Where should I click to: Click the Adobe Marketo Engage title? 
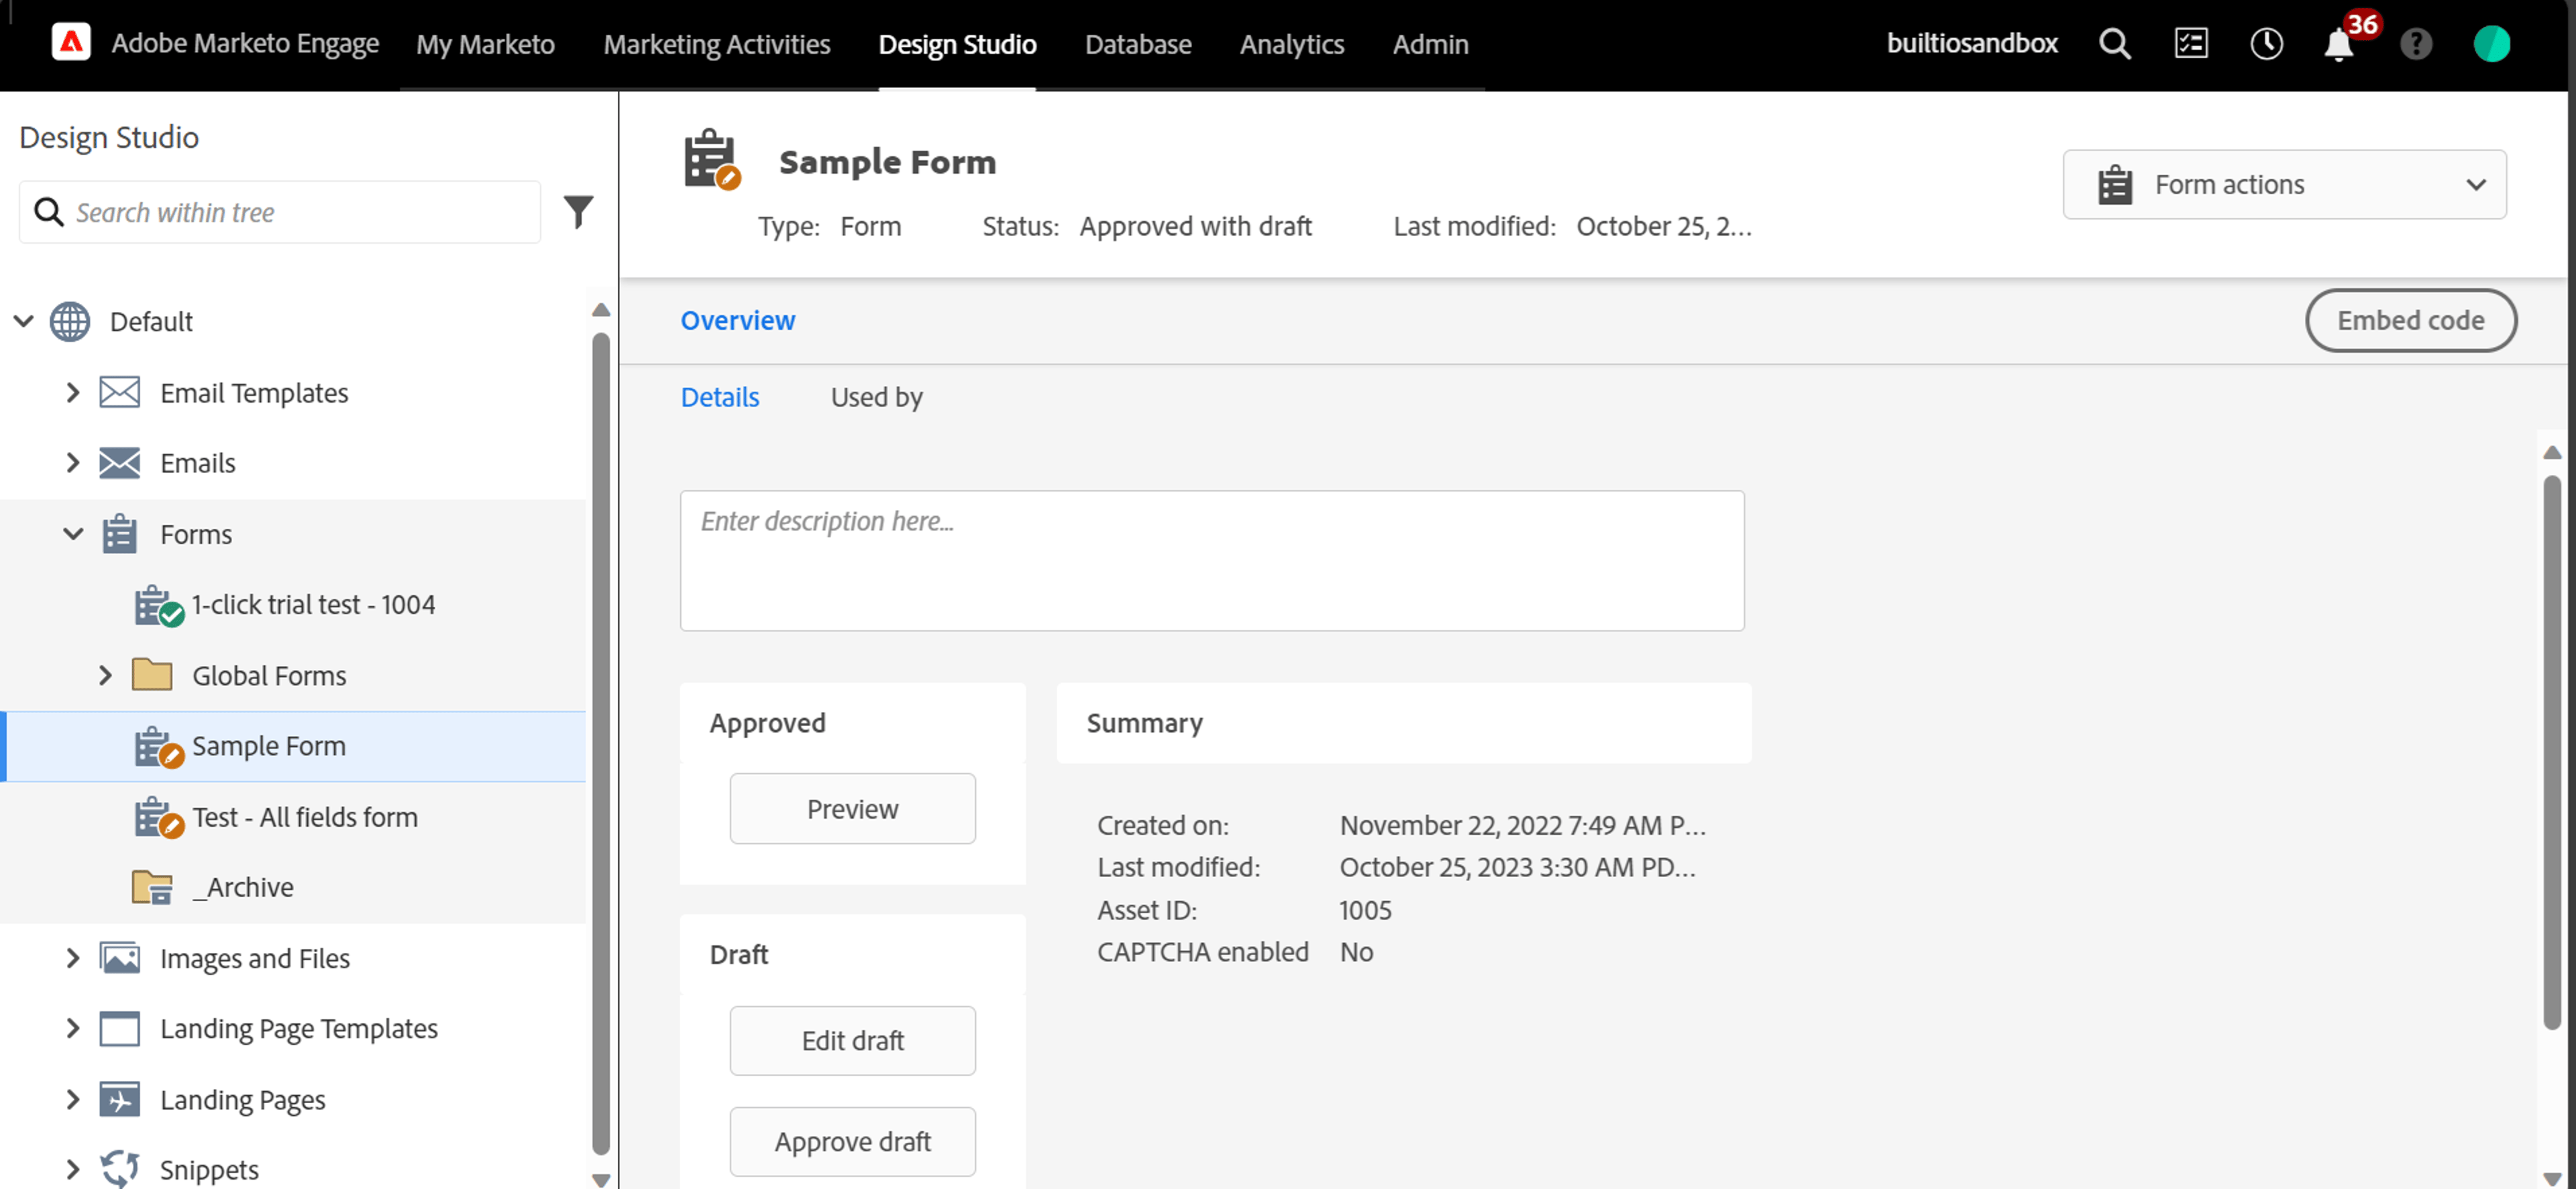pyautogui.click(x=245, y=43)
